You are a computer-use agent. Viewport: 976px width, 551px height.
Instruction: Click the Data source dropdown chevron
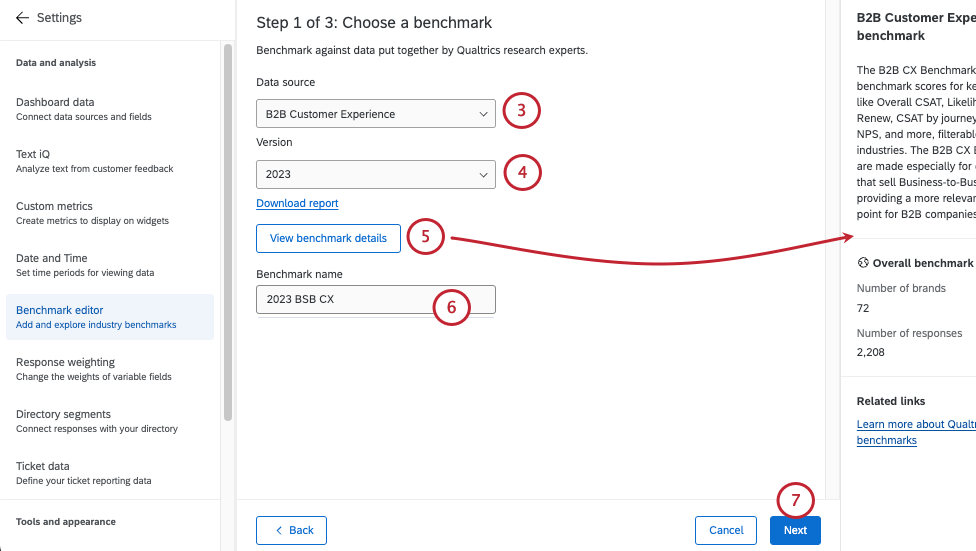(483, 114)
